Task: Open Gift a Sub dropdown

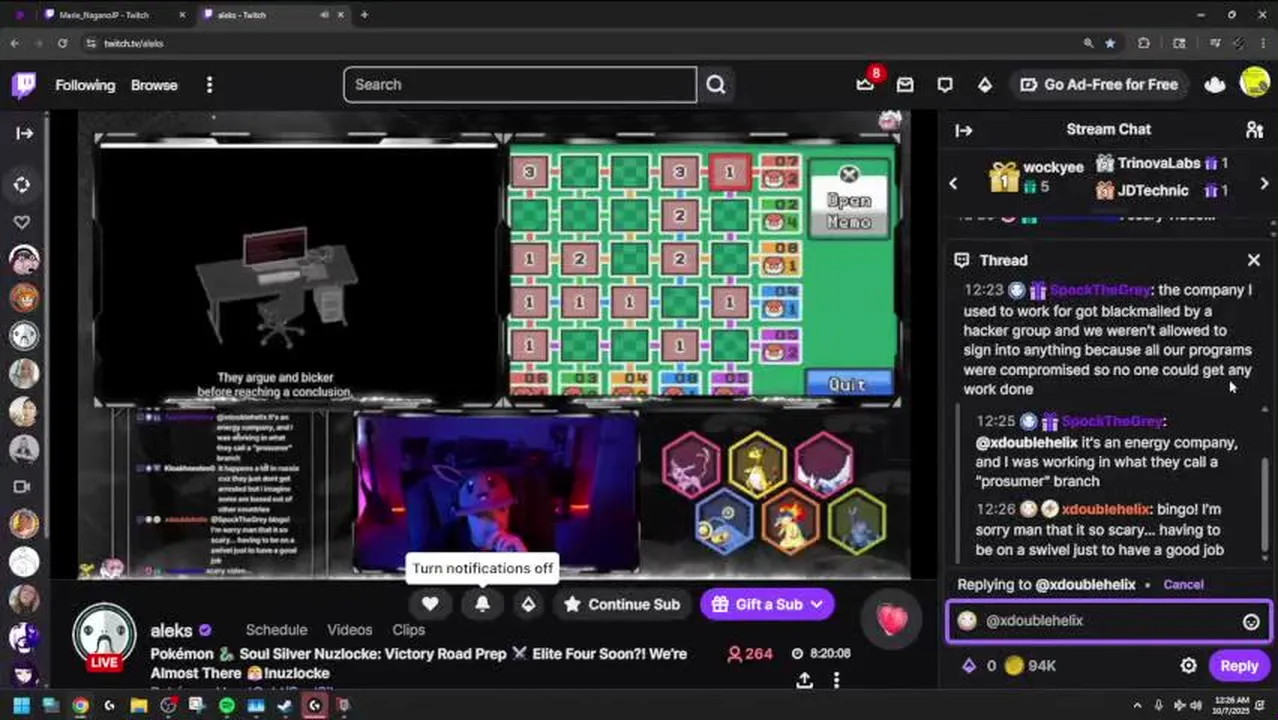Action: pyautogui.click(x=767, y=604)
